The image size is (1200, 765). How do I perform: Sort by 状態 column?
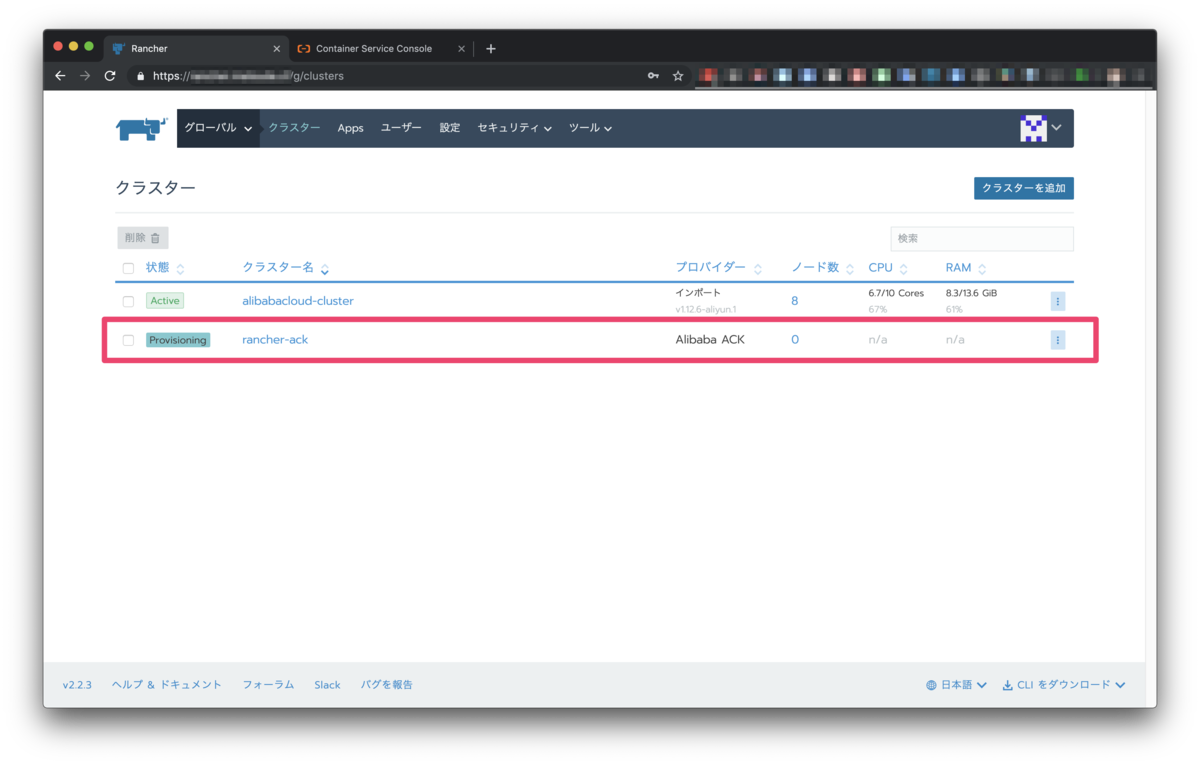click(x=165, y=268)
